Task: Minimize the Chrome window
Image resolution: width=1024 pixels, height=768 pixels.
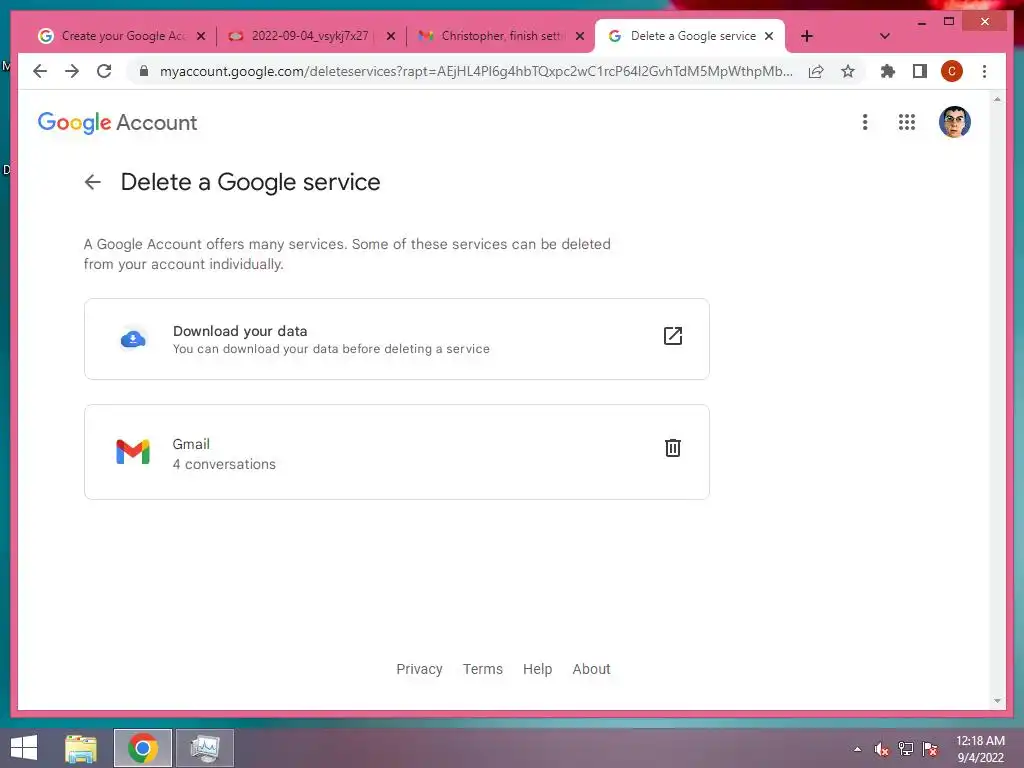Action: click(921, 22)
